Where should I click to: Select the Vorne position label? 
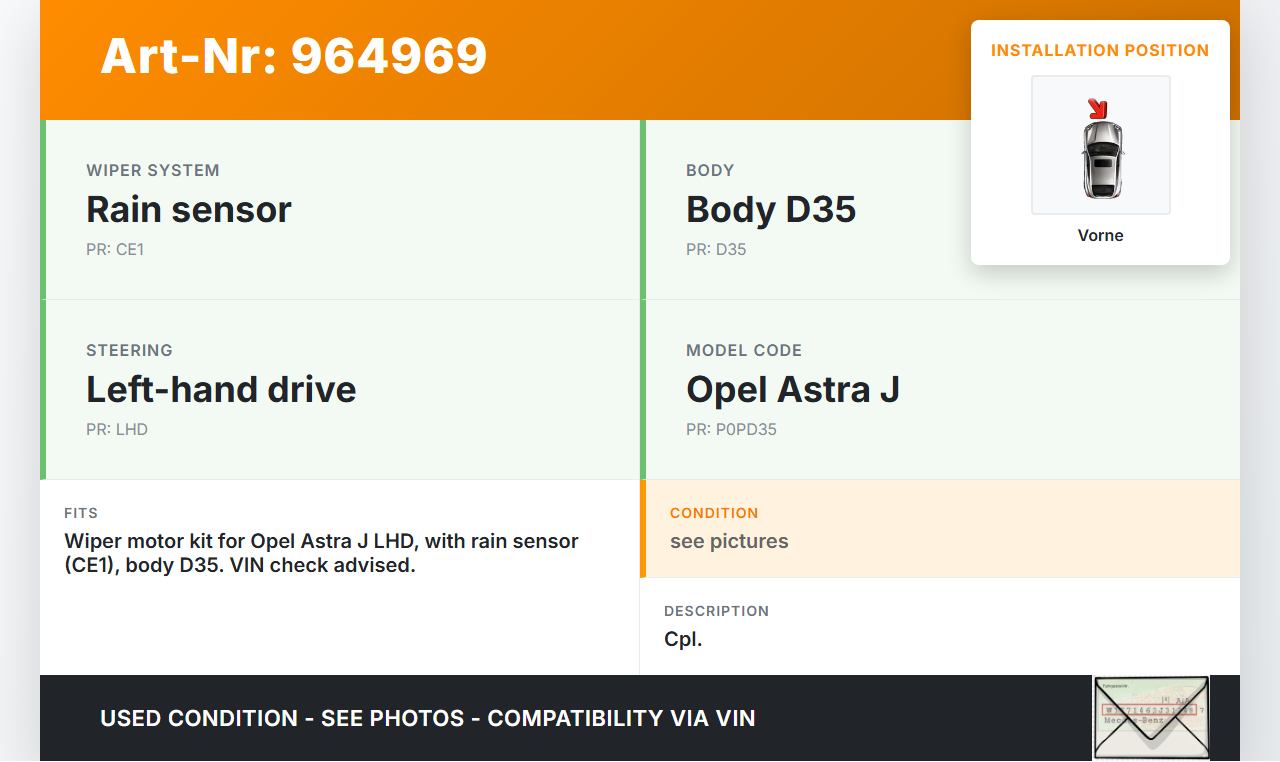coord(1100,235)
